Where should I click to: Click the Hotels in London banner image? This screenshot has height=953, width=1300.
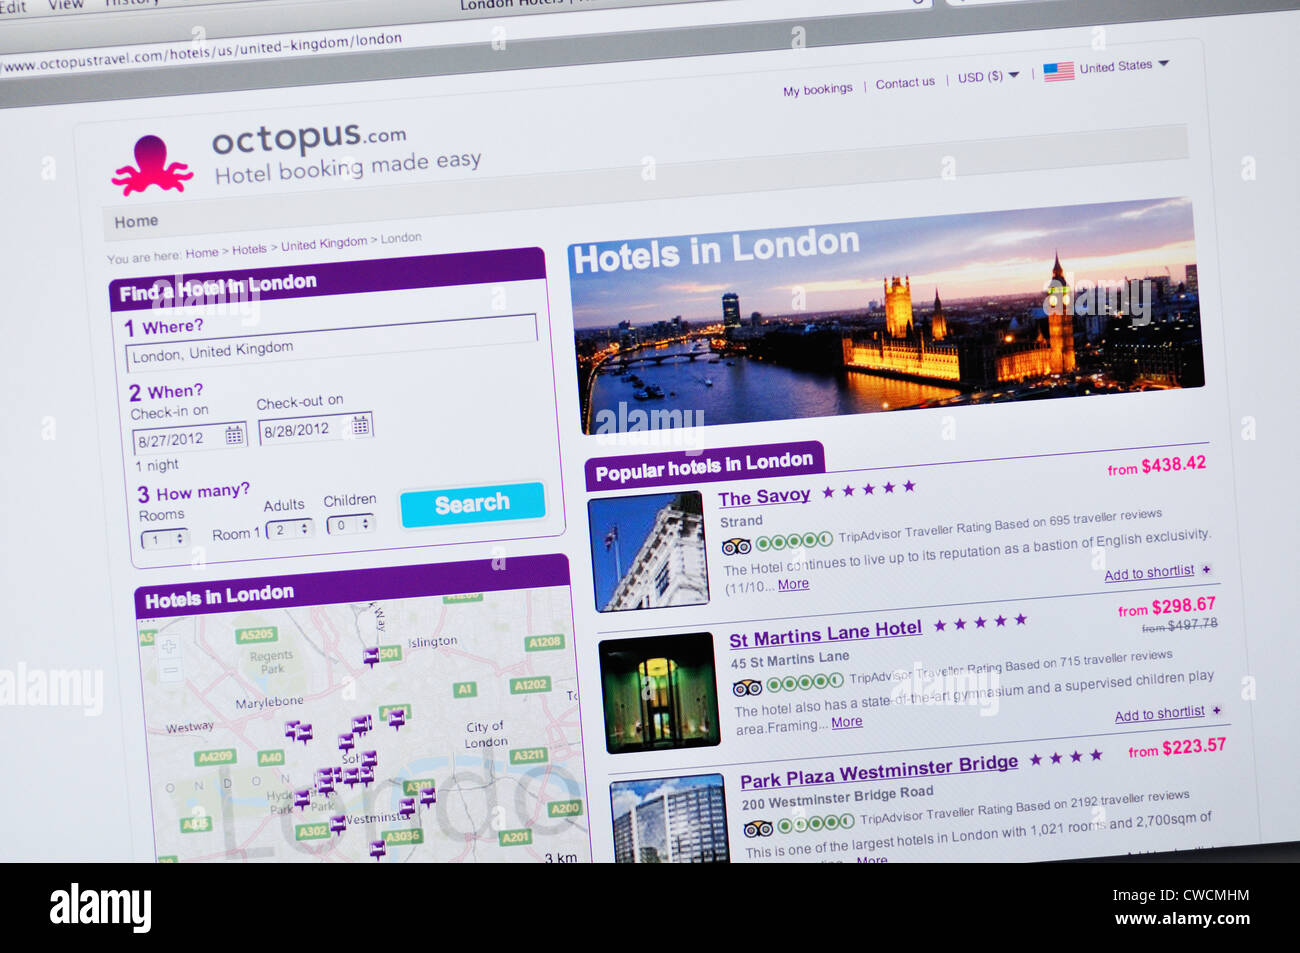(x=885, y=316)
